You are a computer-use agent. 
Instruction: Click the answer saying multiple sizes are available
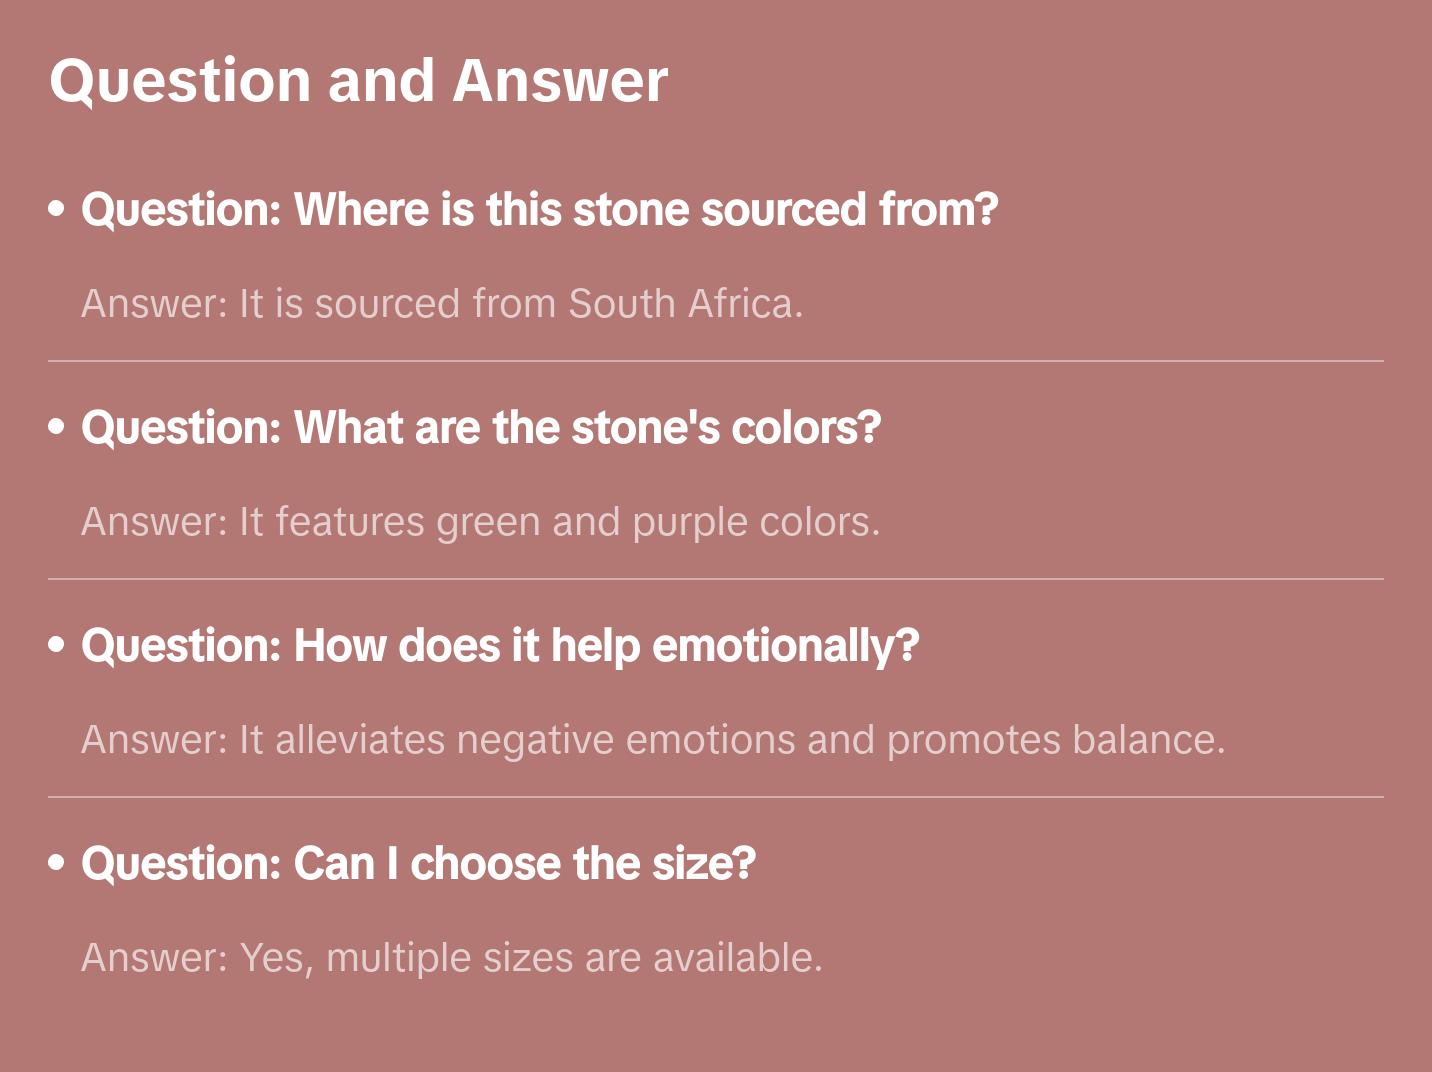(452, 958)
